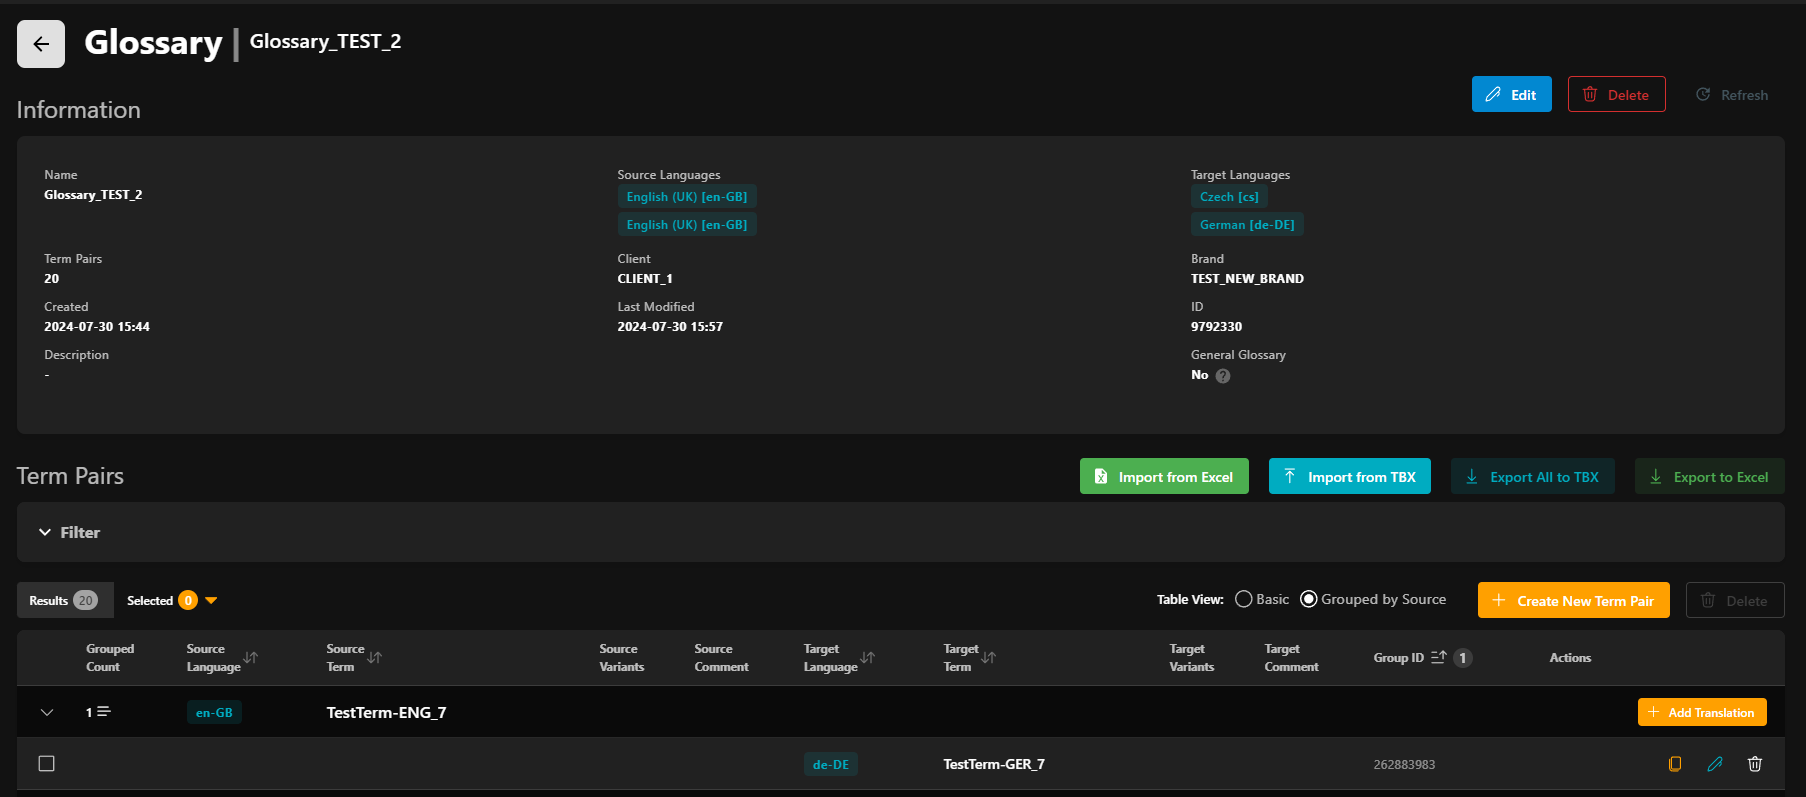The image size is (1806, 797).
Task: Sort by Target Language column
Action: coord(868,658)
